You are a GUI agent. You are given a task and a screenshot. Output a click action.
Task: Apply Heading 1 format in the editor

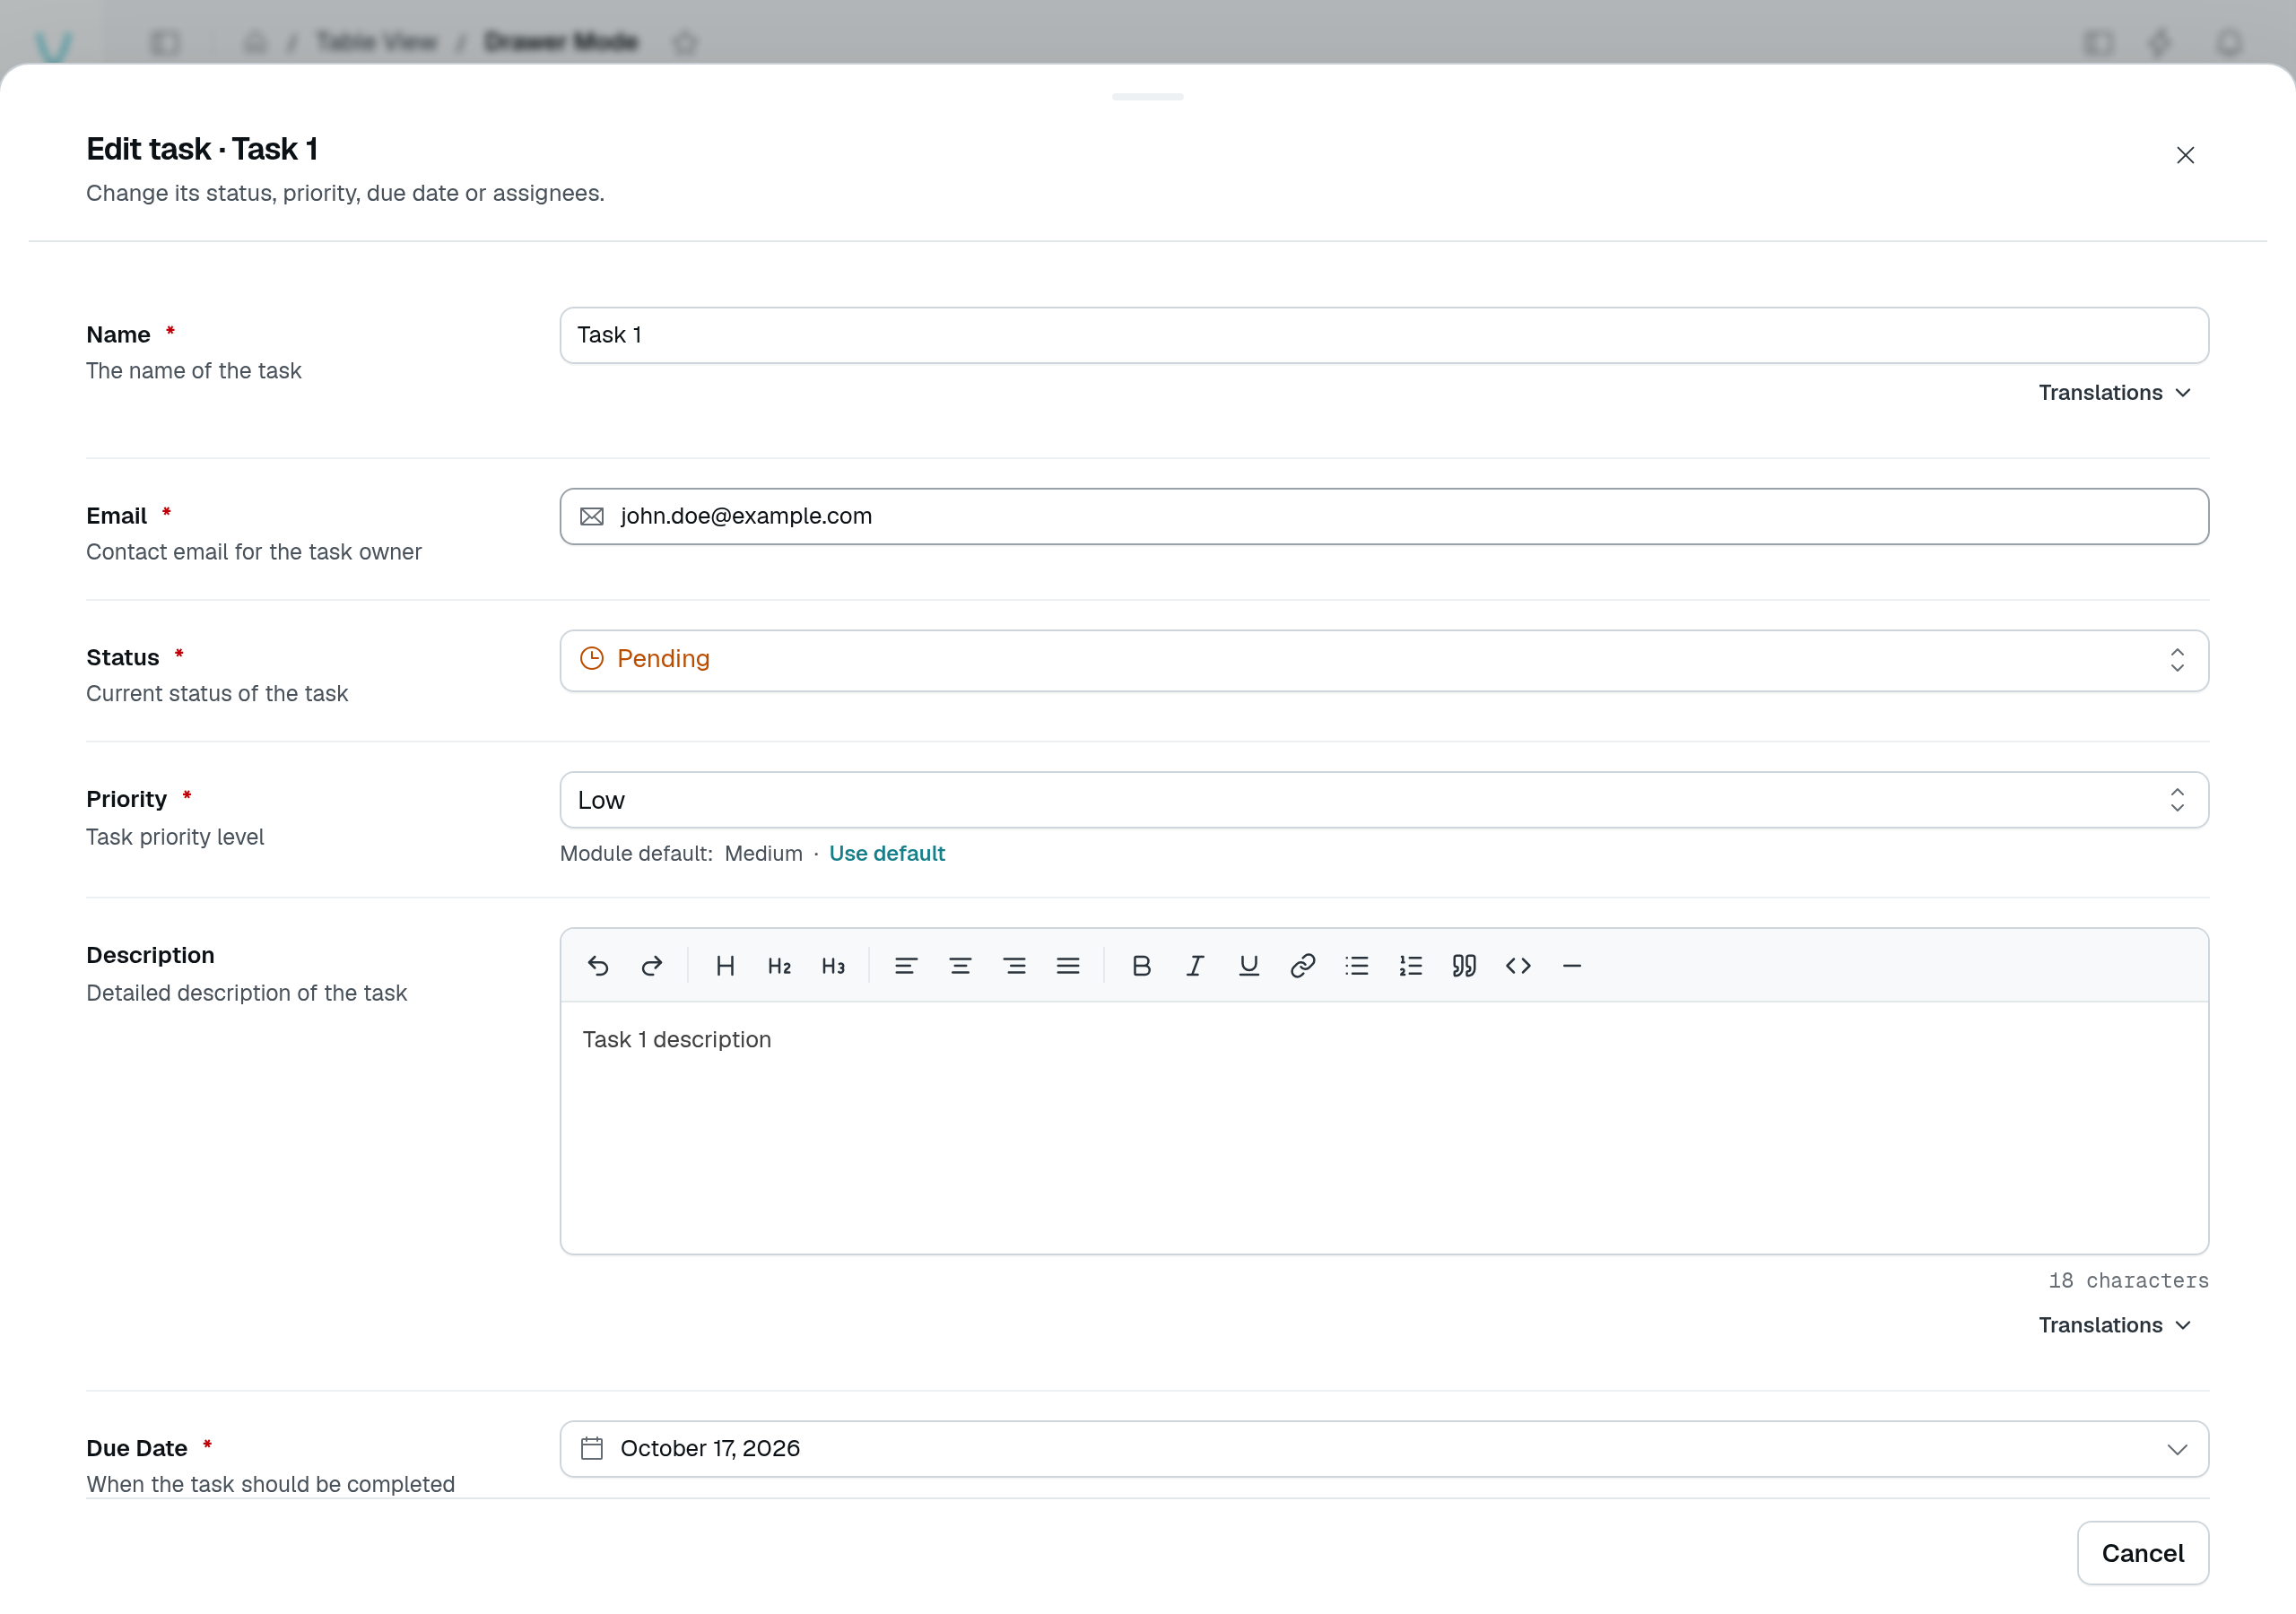726,965
